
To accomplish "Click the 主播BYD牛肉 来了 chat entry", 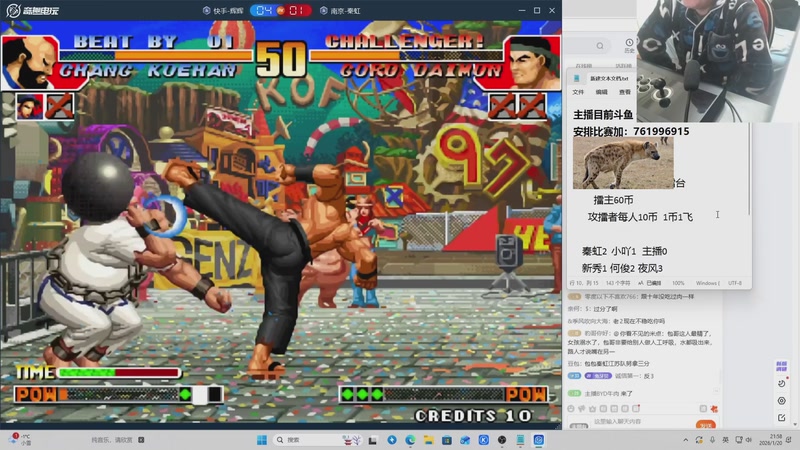I will pos(601,393).
